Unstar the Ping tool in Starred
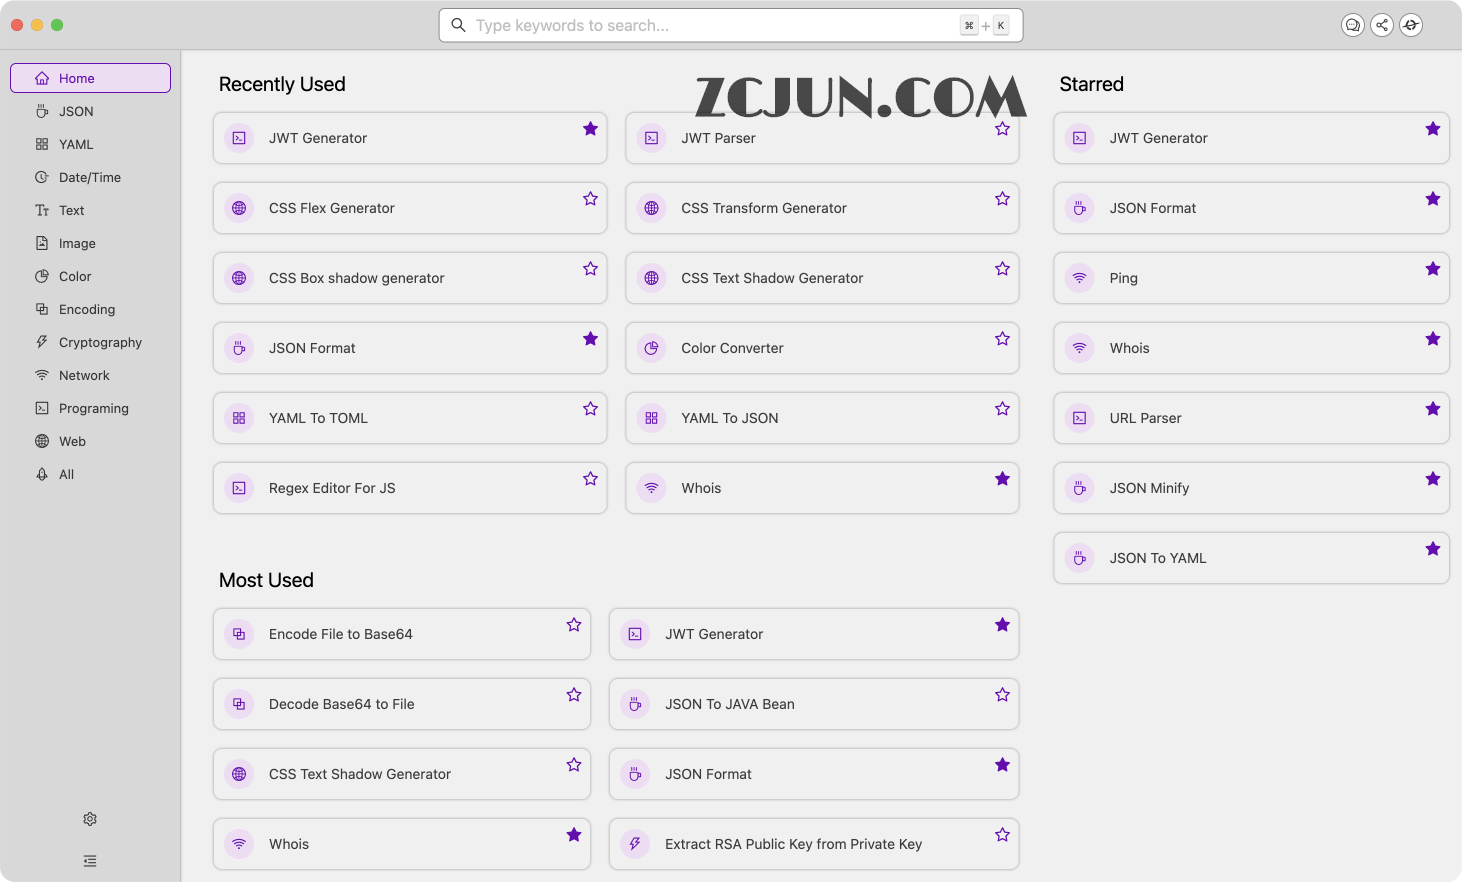Screen dimensions: 1462x882 (x=1432, y=269)
